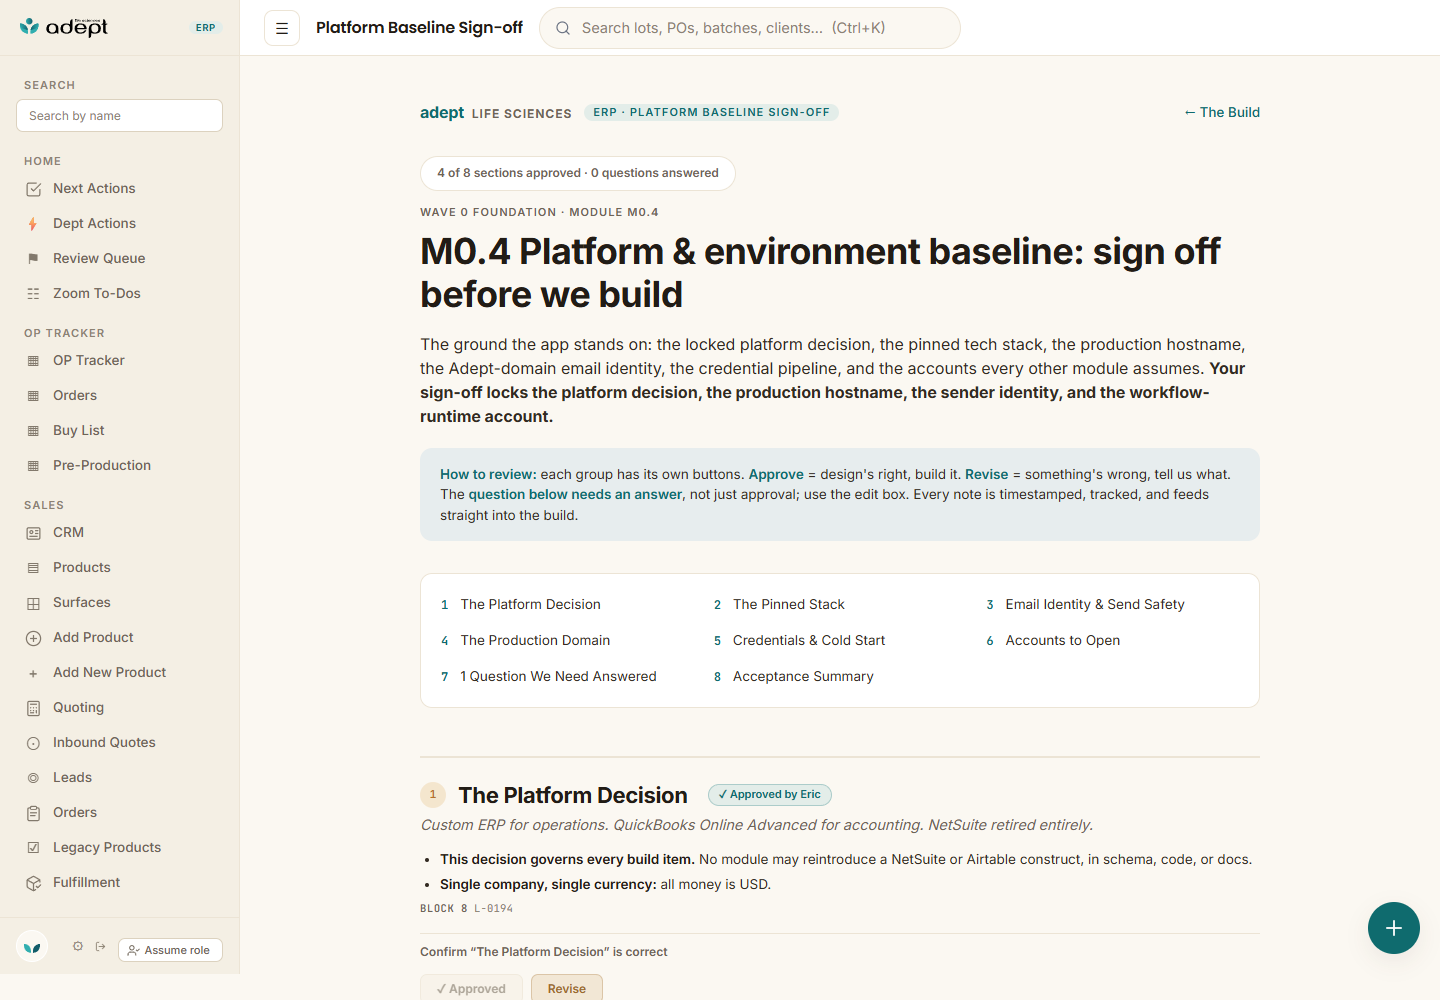Click the Add Product circled plus icon
The width and height of the screenshot is (1440, 1000).
tap(33, 638)
